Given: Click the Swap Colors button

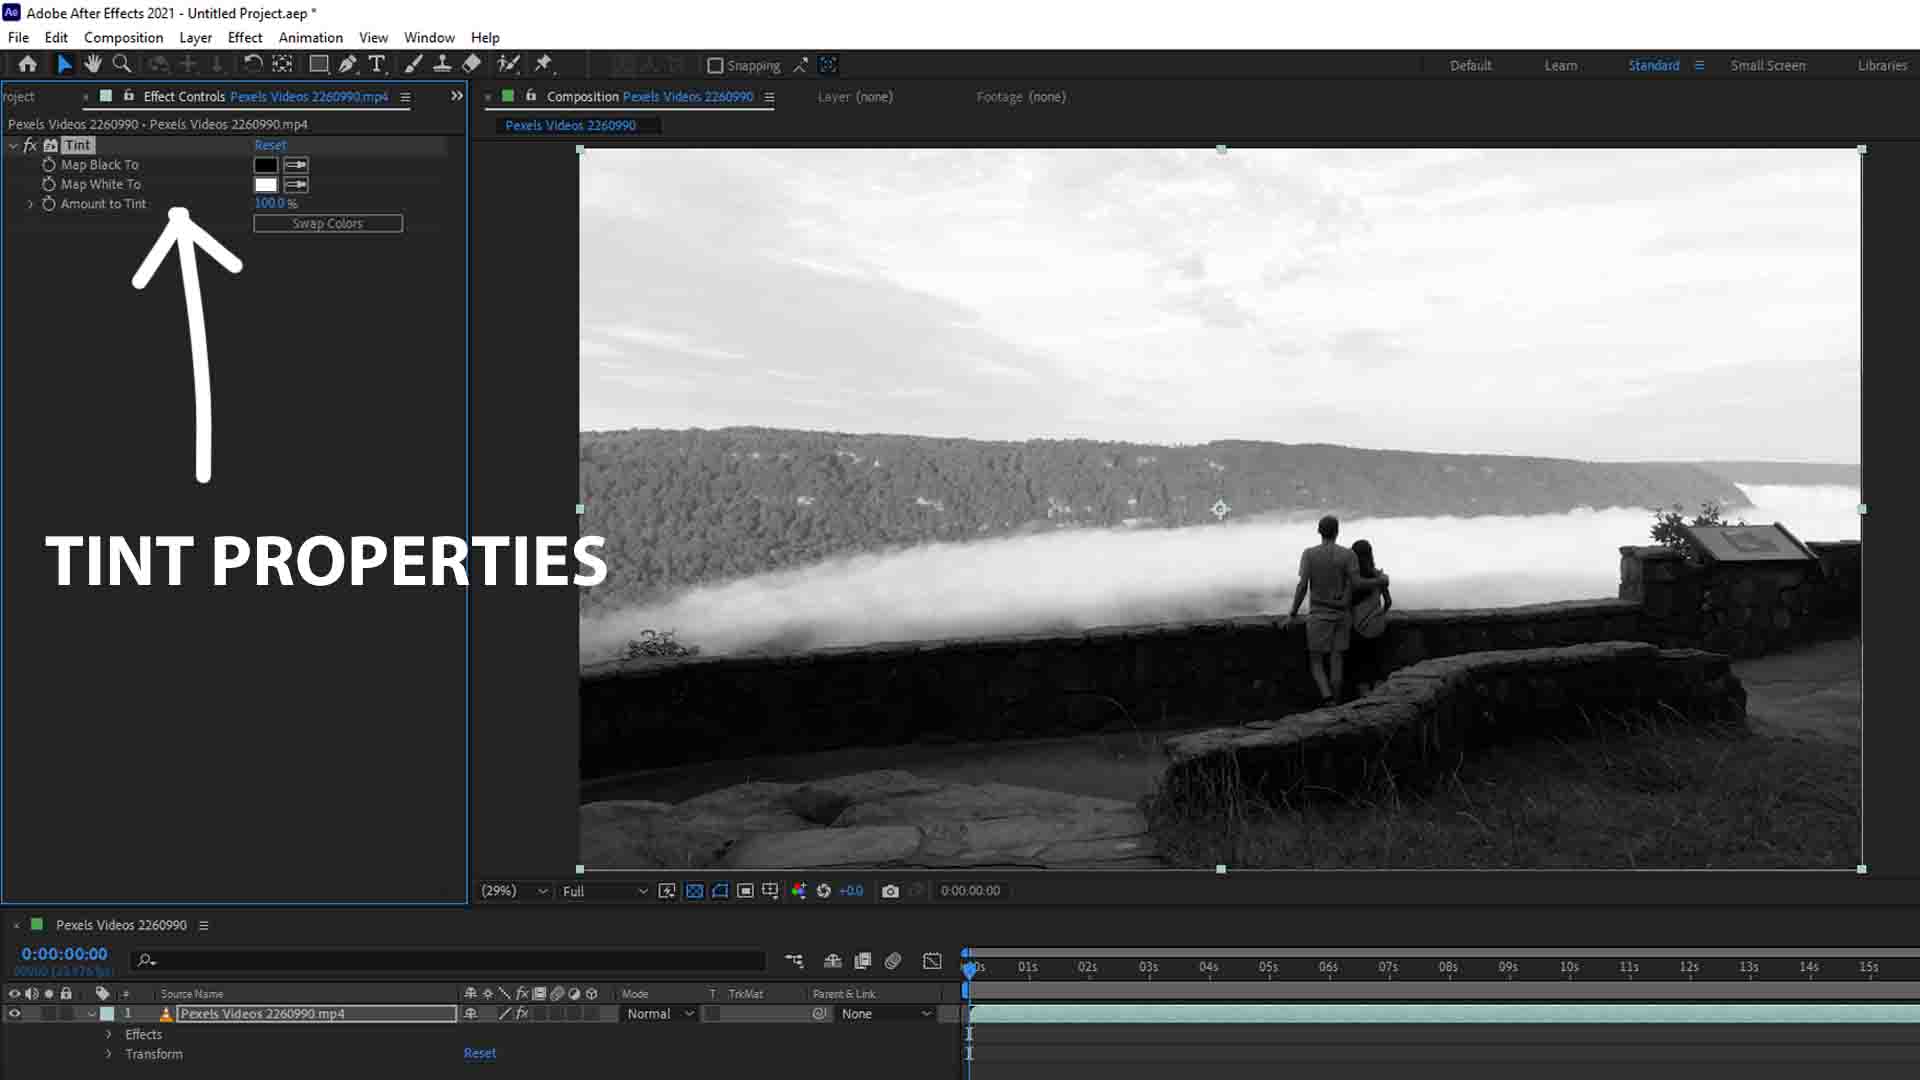Looking at the screenshot, I should tap(328, 222).
